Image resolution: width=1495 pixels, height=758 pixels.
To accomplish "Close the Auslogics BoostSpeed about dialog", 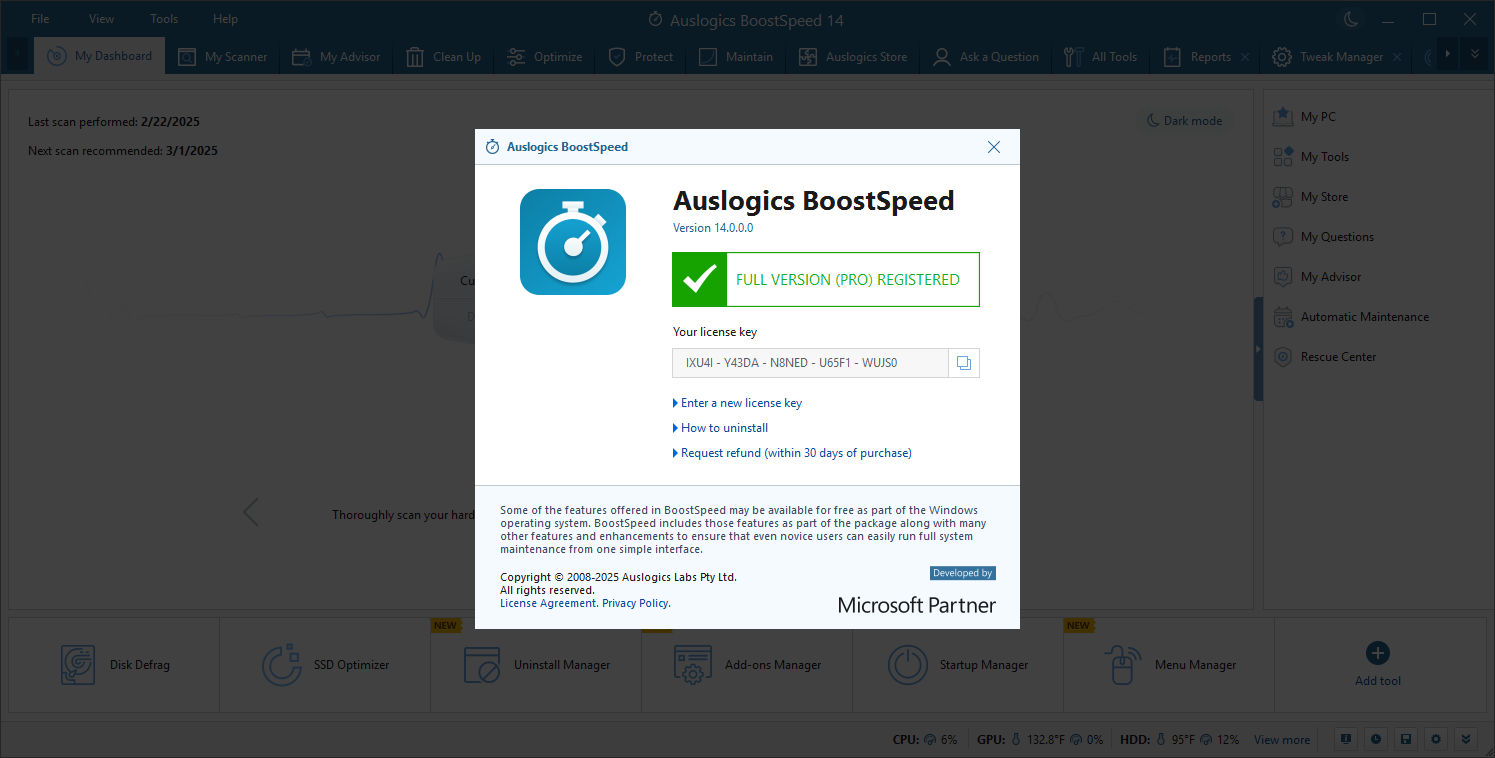I will click(x=994, y=147).
